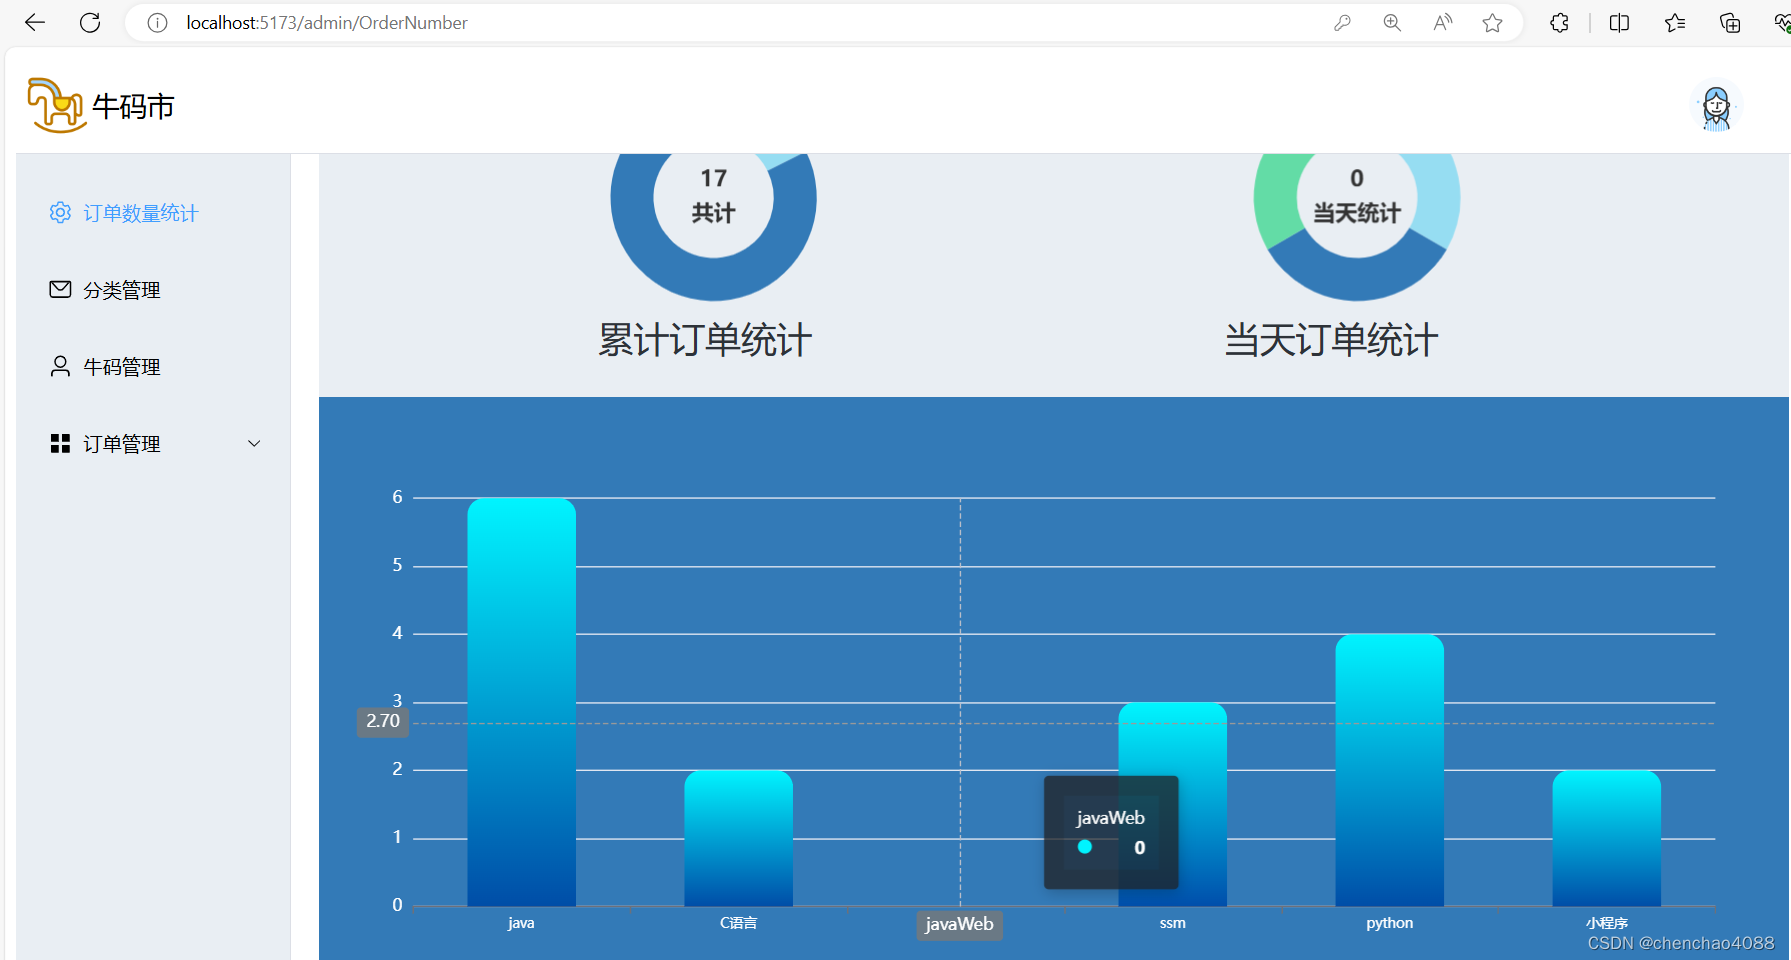The height and width of the screenshot is (960, 1791).
Task: Activate the read aloud icon
Action: click(1442, 23)
